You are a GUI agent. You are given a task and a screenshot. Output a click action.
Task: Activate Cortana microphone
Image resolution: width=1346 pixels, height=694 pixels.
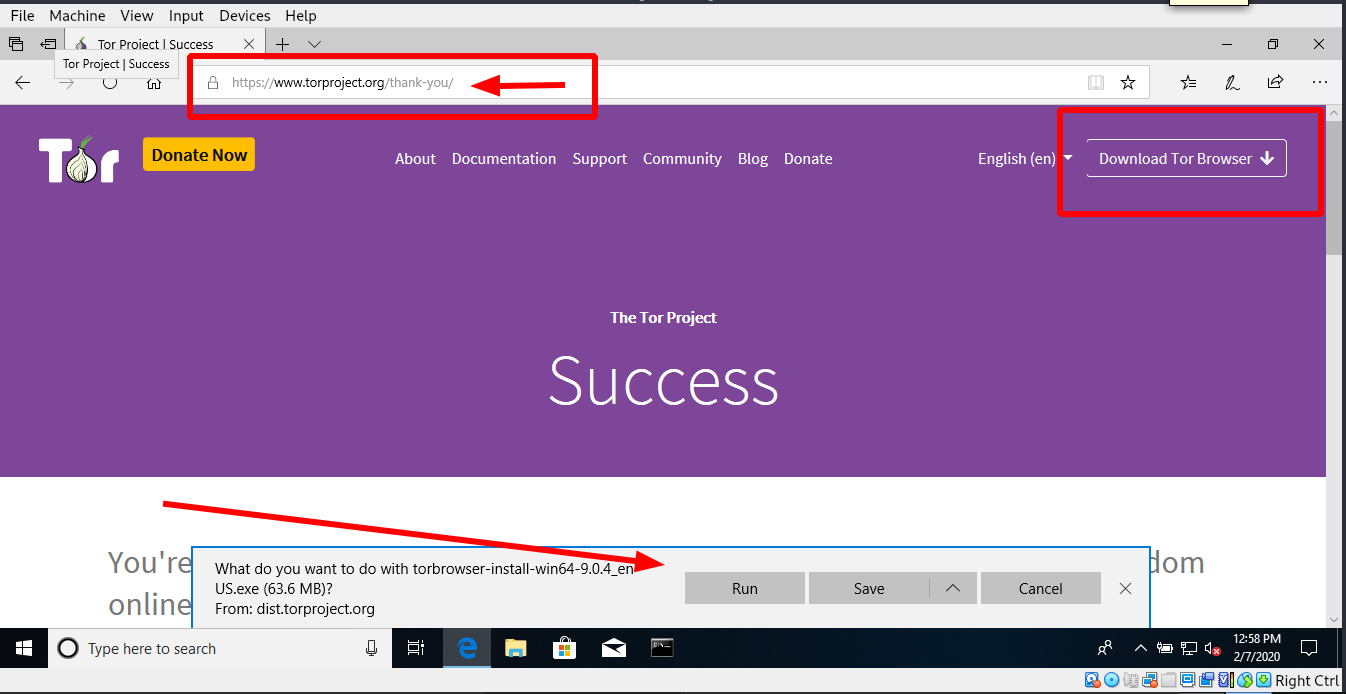tap(372, 648)
